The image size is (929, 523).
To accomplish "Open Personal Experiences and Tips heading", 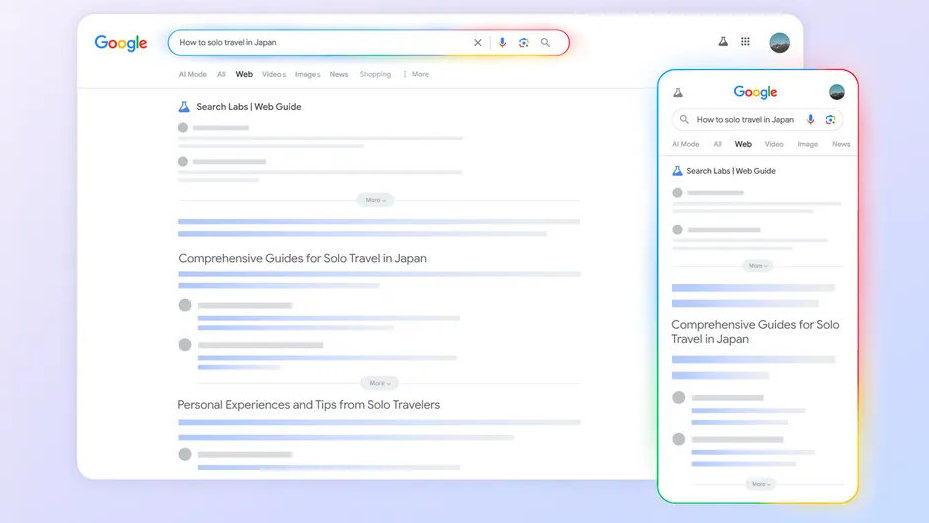I will click(308, 405).
